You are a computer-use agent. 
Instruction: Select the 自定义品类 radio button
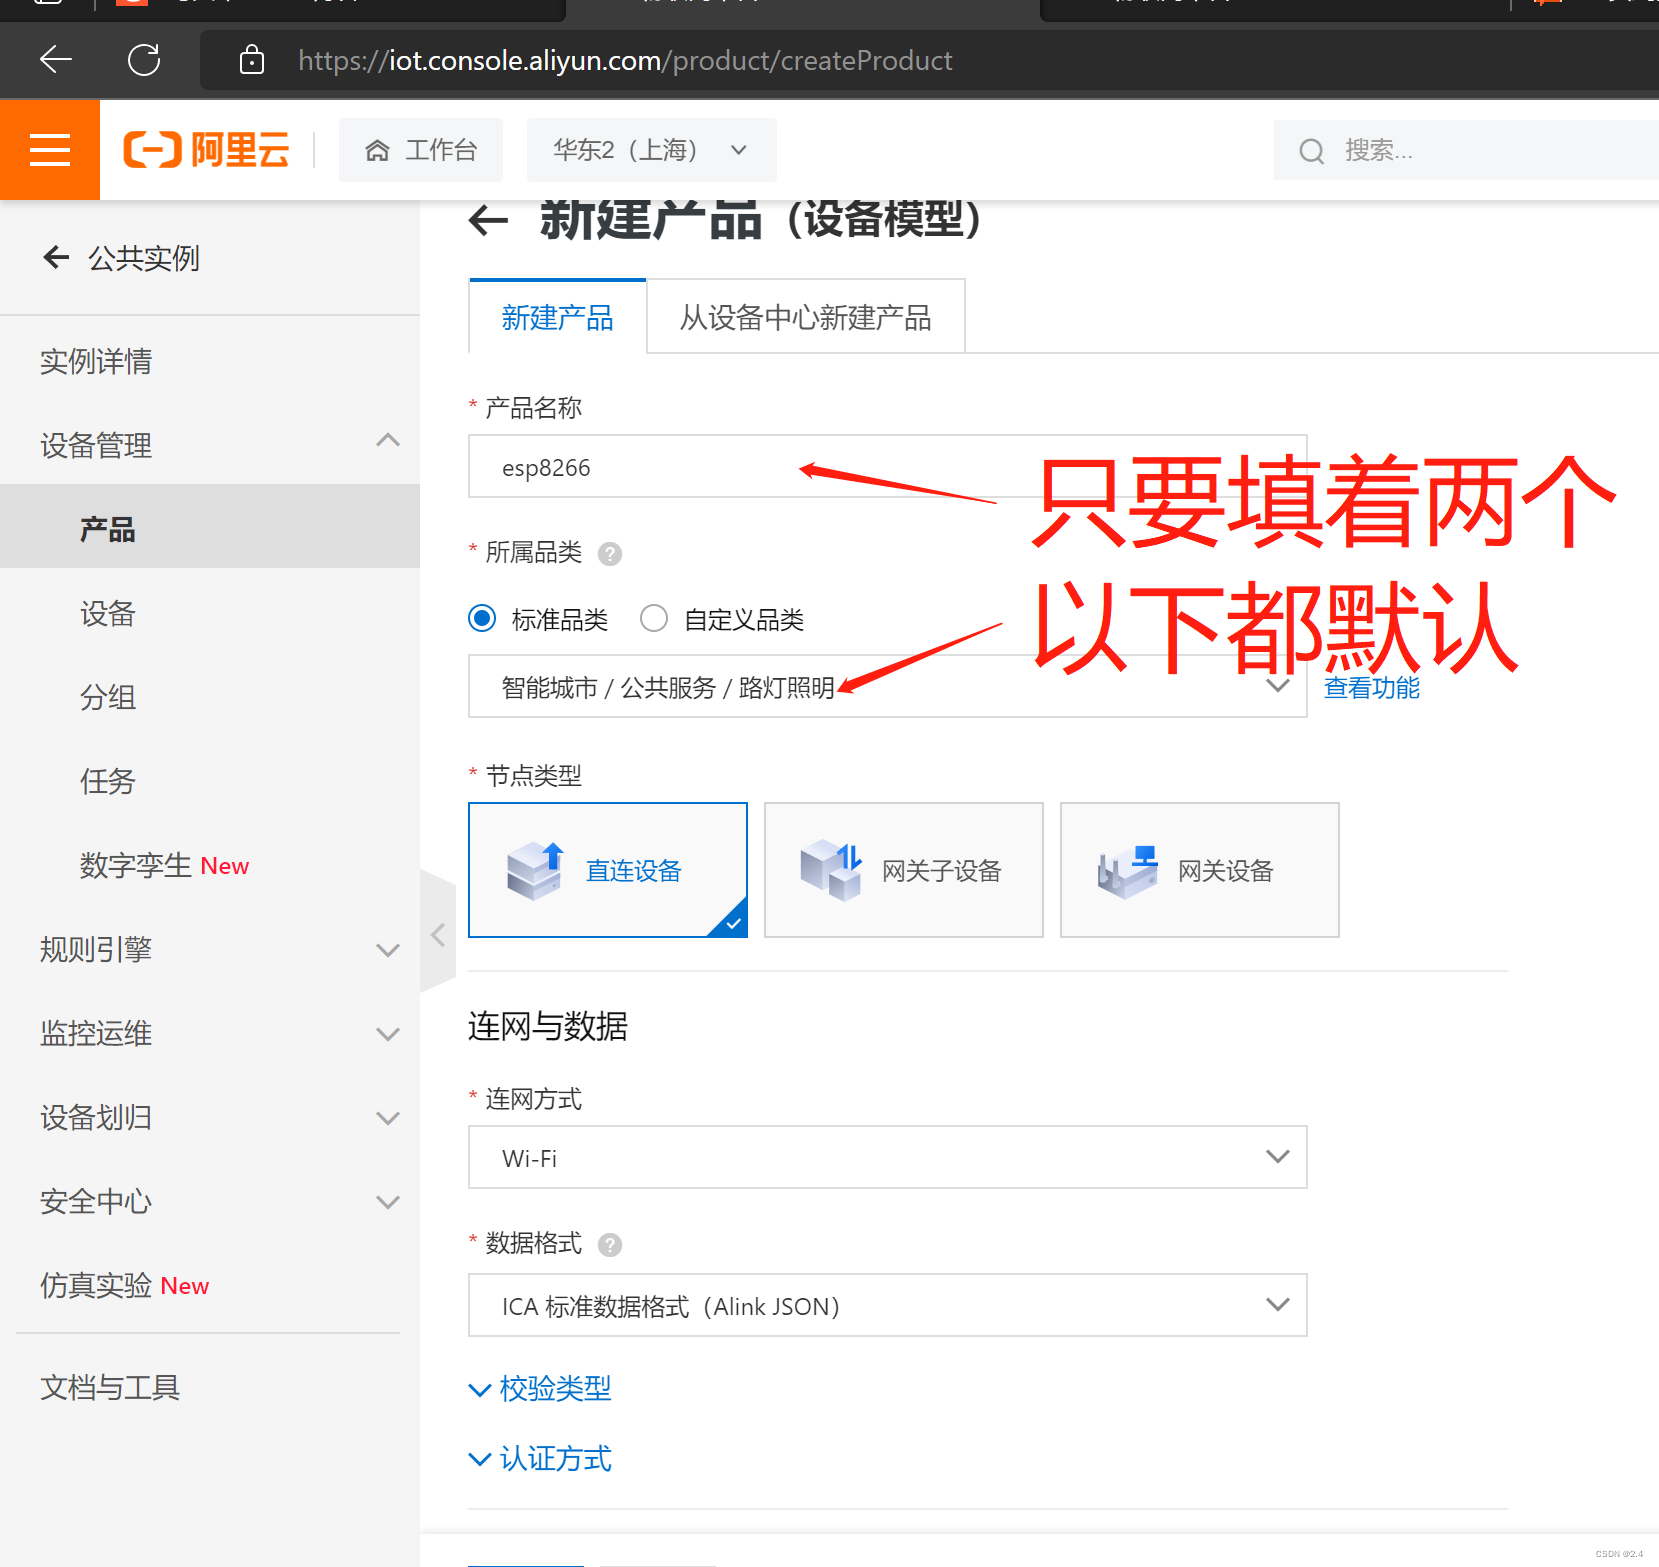[x=654, y=618]
